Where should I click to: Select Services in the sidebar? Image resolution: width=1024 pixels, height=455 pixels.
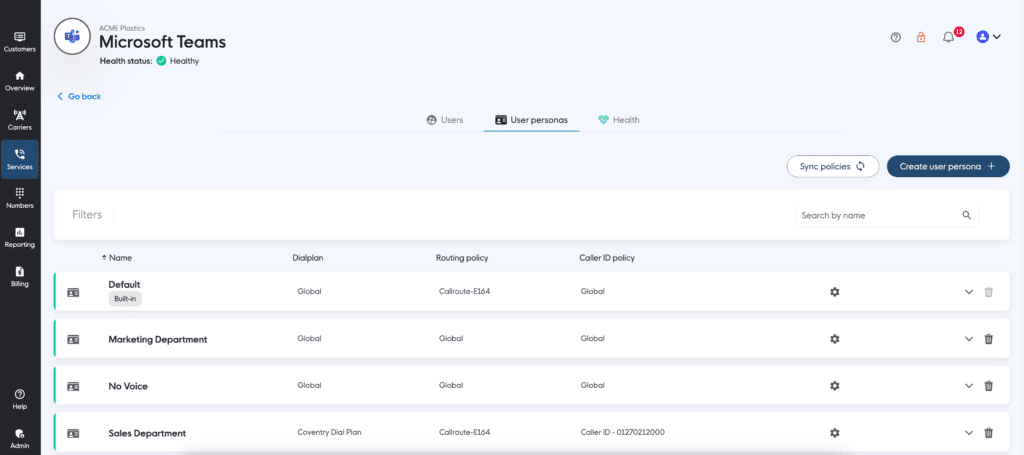point(20,159)
